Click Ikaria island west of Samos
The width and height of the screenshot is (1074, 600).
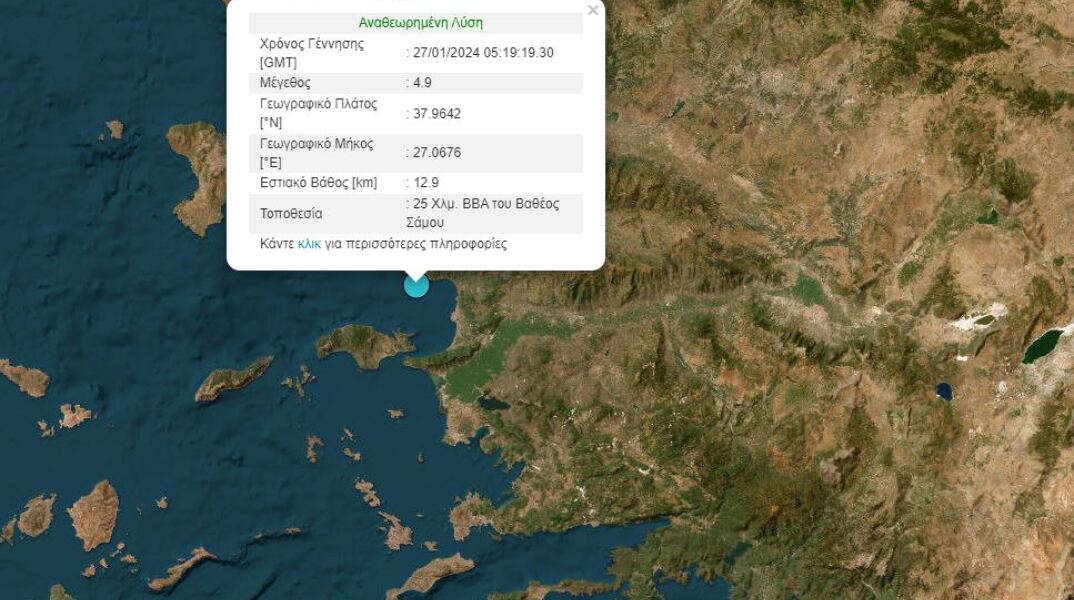tap(233, 380)
